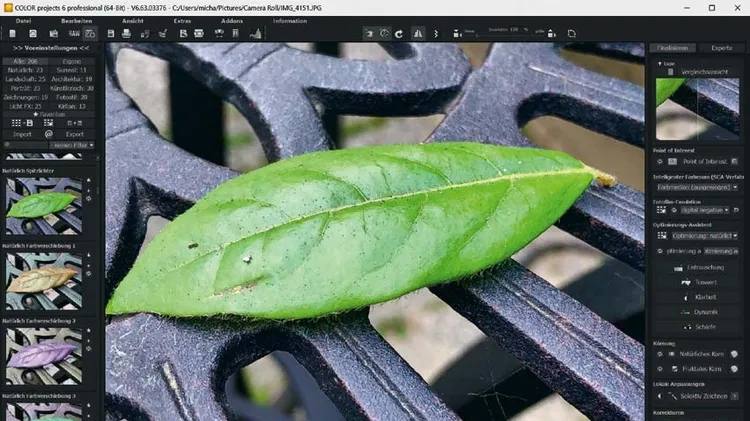Click the trash column icon in toolbar

click(235, 33)
